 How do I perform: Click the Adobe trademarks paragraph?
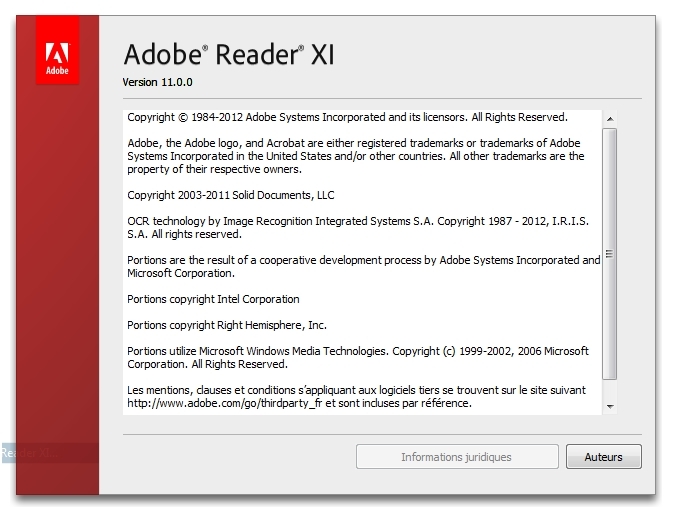coord(356,156)
